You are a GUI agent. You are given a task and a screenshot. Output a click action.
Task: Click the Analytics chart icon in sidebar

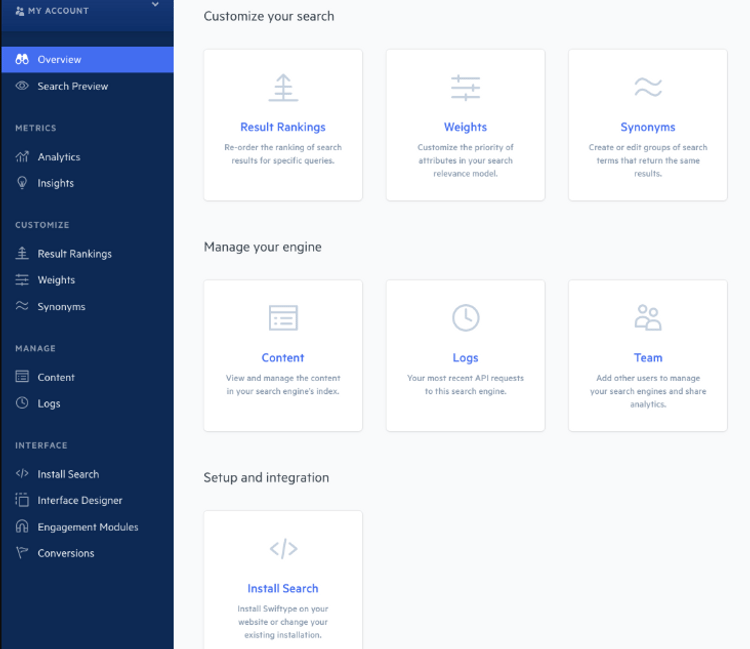point(22,156)
